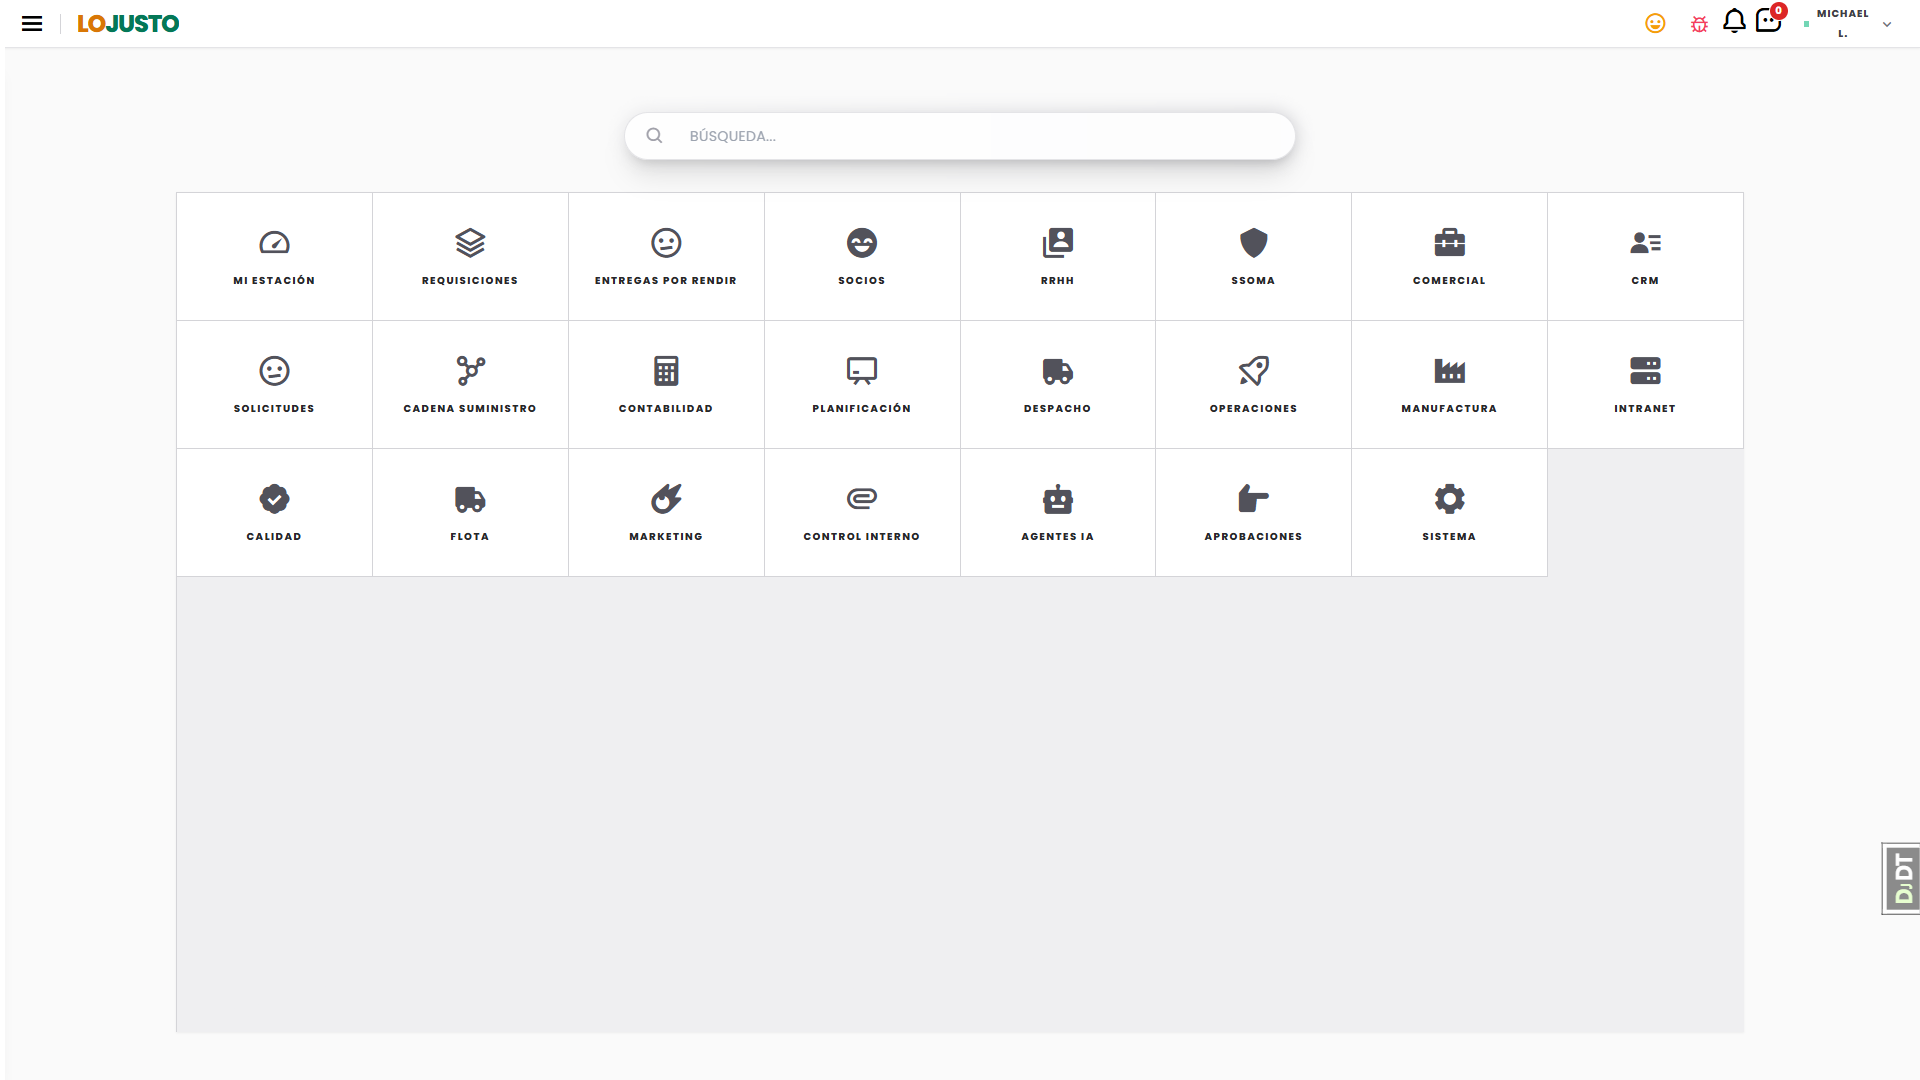Open the Cadena Suministro module
Image resolution: width=1920 pixels, height=1080 pixels.
(x=470, y=384)
